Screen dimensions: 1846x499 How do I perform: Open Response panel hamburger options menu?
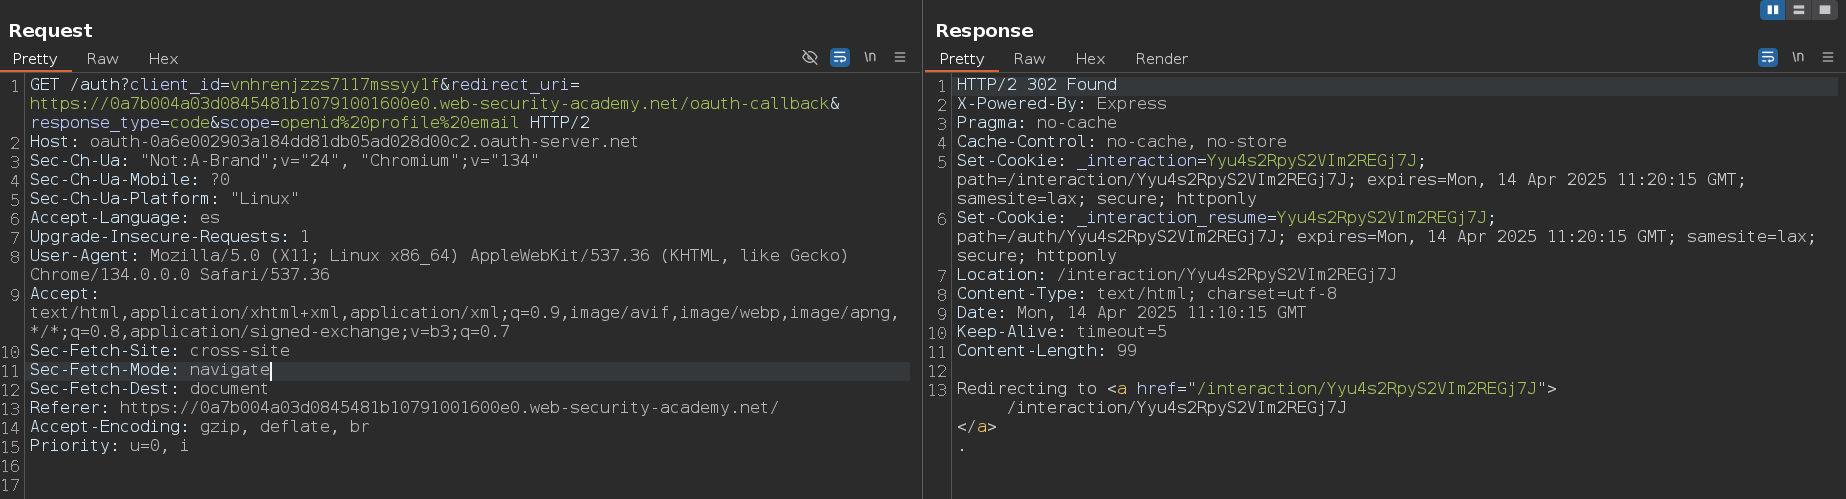click(1828, 57)
